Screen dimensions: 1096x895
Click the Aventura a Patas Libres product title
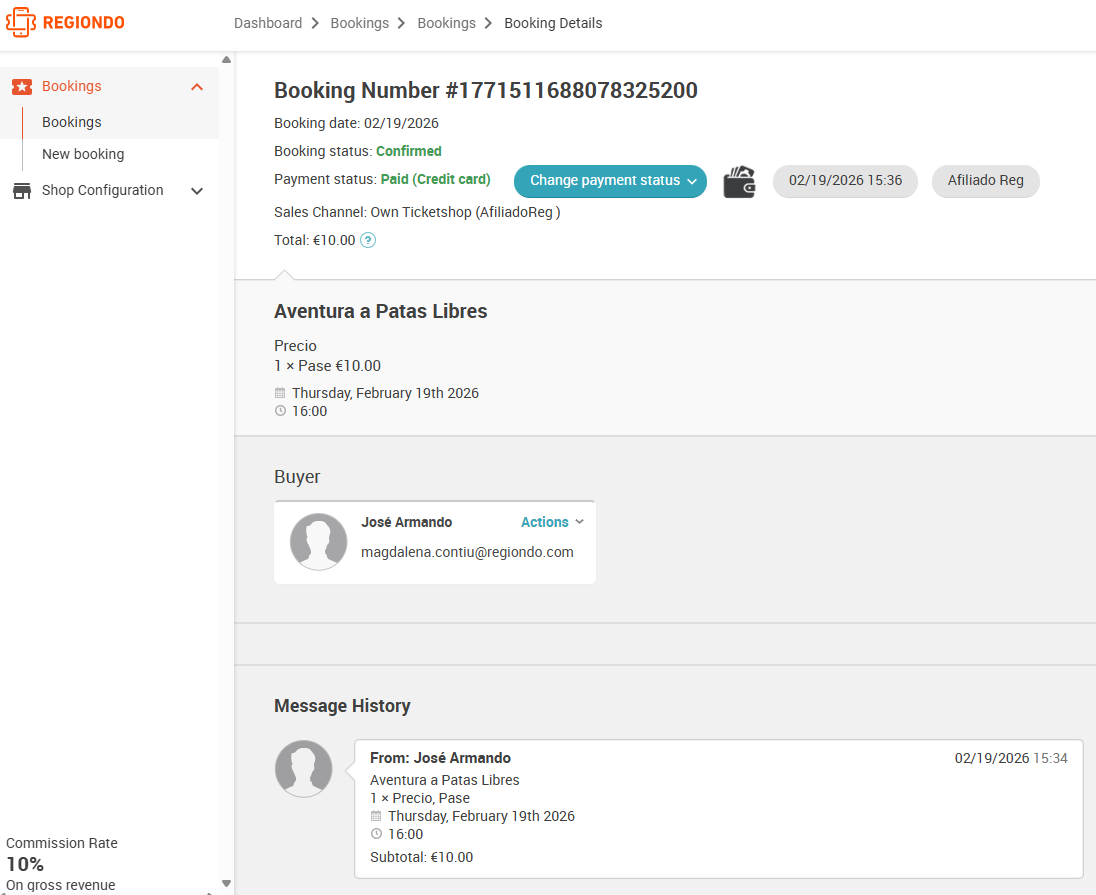click(x=380, y=311)
